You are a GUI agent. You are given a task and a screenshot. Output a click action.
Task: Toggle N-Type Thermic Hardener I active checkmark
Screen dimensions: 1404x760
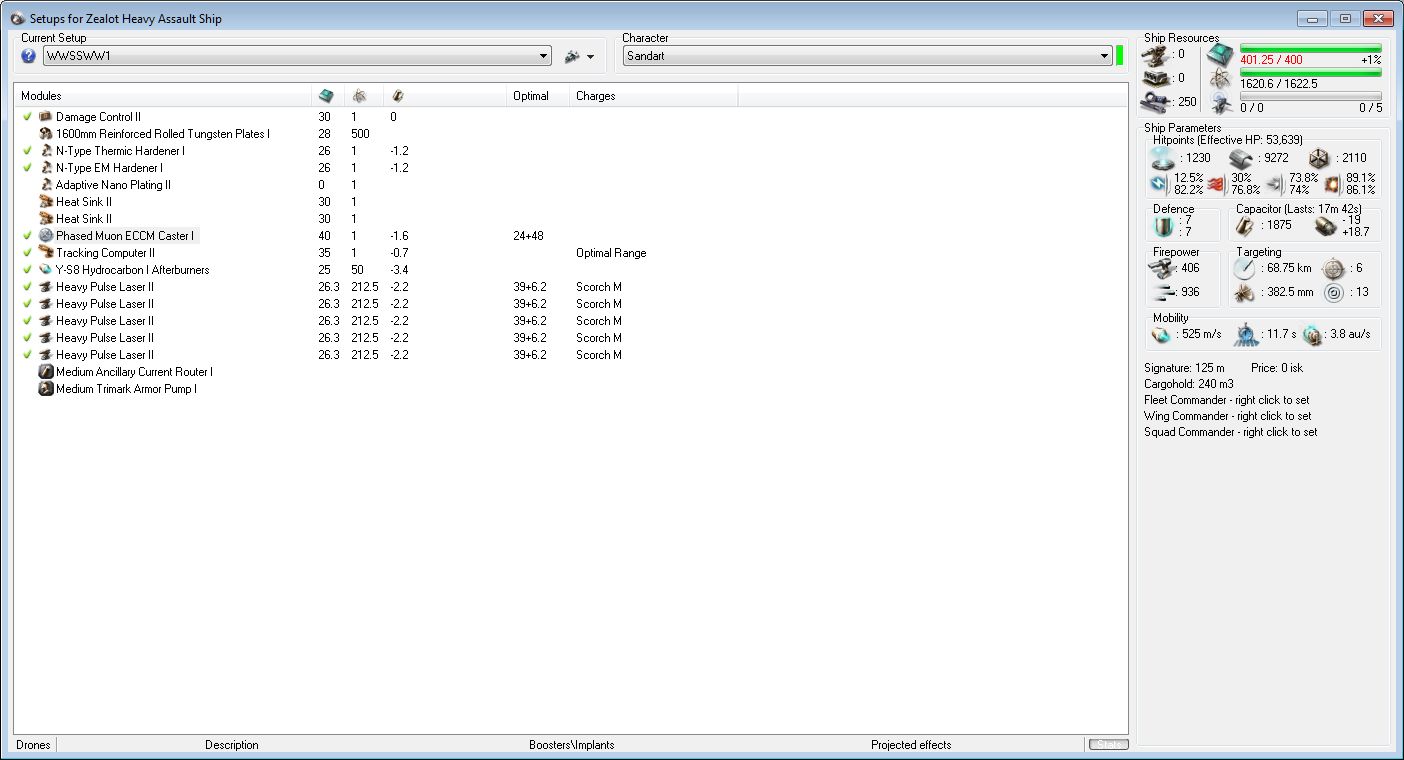pos(28,151)
